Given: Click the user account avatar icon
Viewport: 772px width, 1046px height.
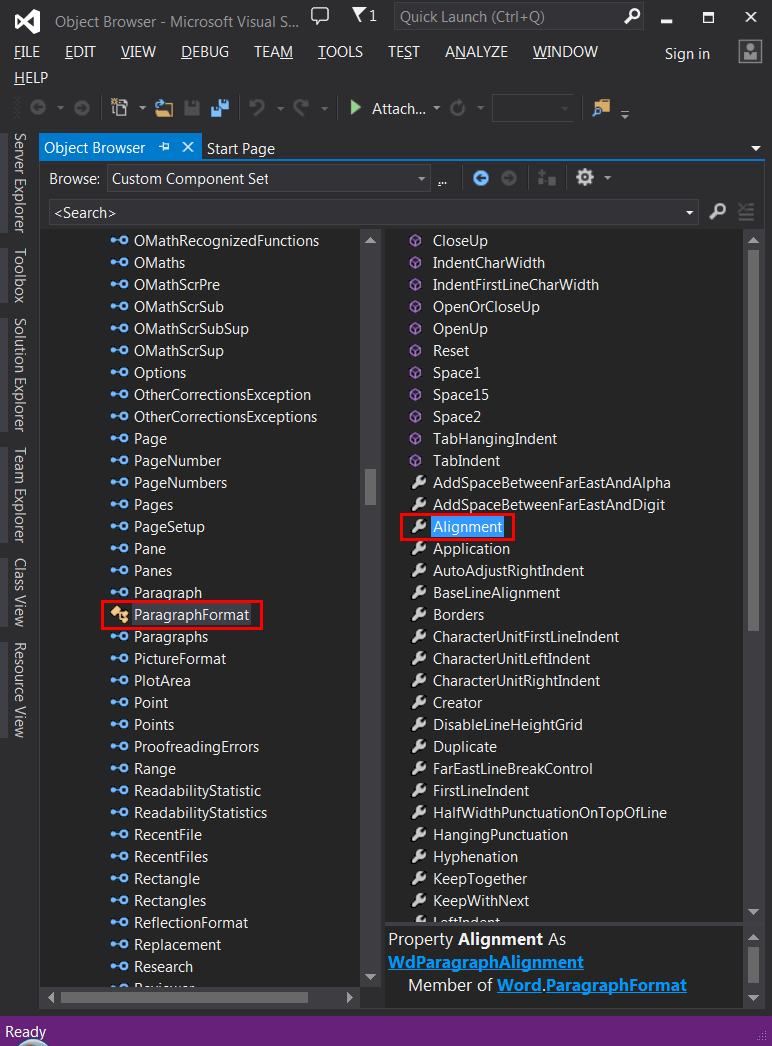Looking at the screenshot, I should (750, 52).
